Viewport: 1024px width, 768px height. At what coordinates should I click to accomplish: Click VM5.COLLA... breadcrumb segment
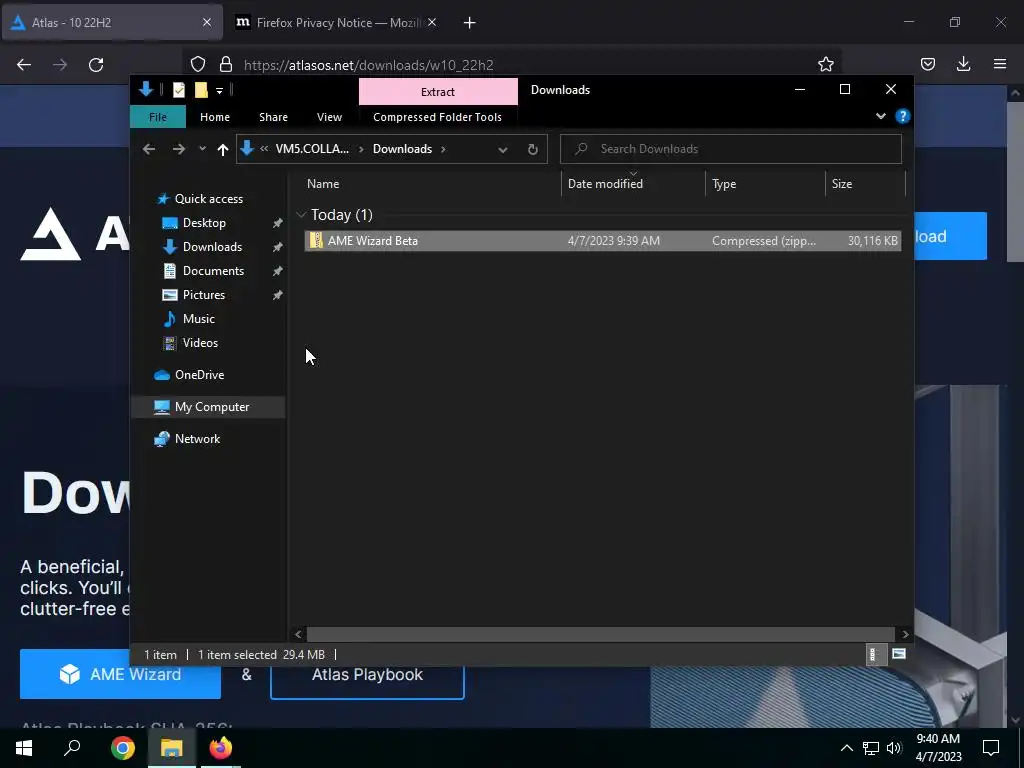[x=312, y=149]
